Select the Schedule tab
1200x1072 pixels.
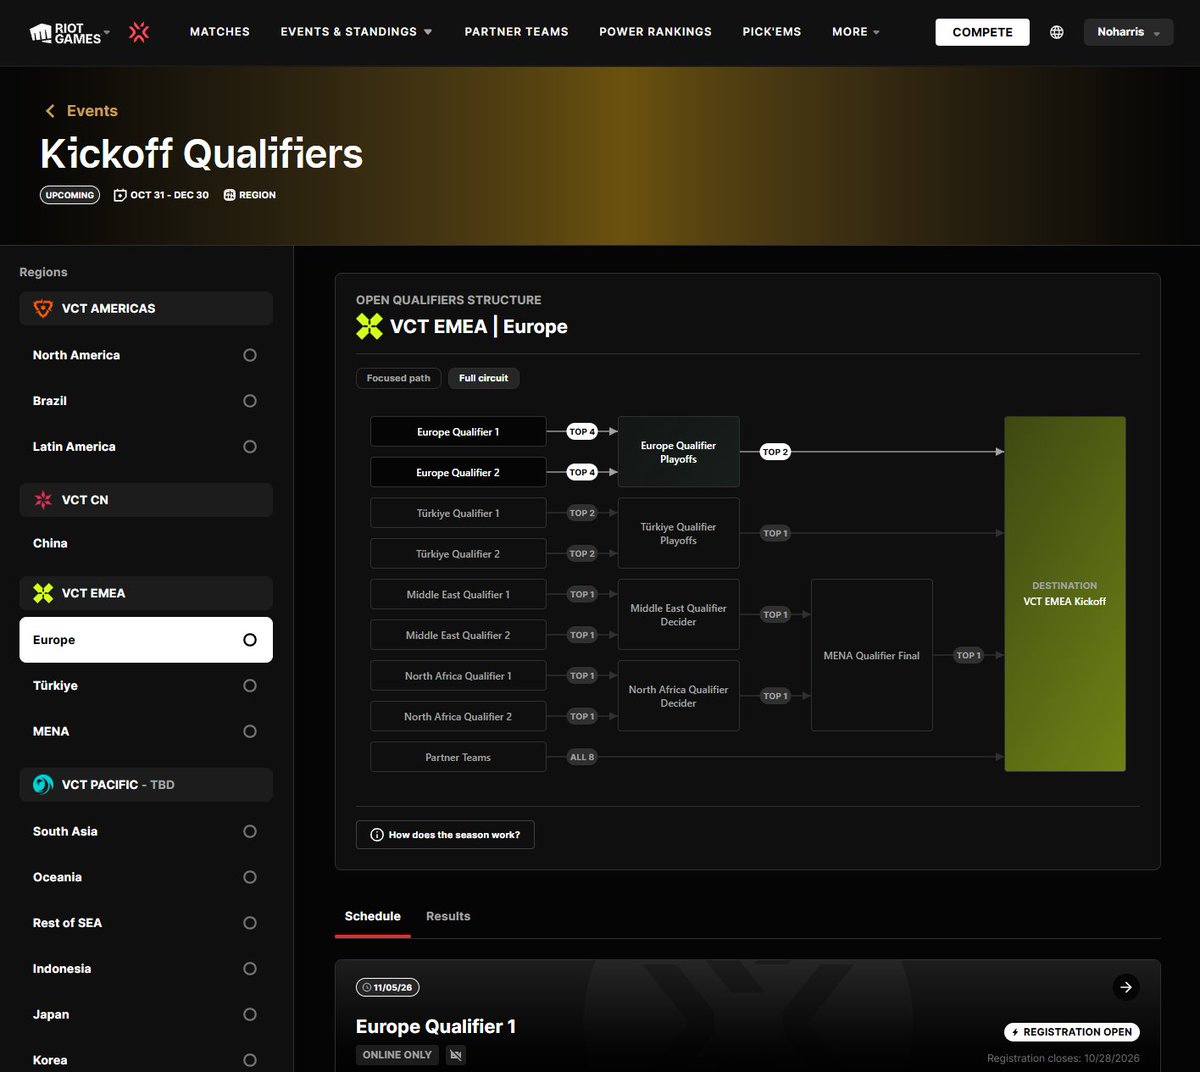pos(373,916)
